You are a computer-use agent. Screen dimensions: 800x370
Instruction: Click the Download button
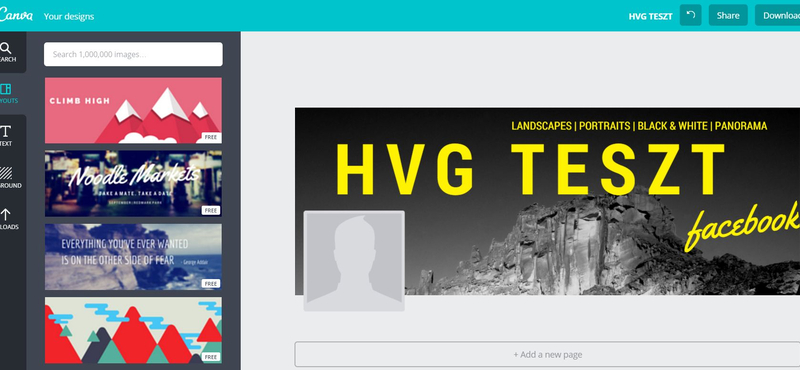click(x=778, y=15)
